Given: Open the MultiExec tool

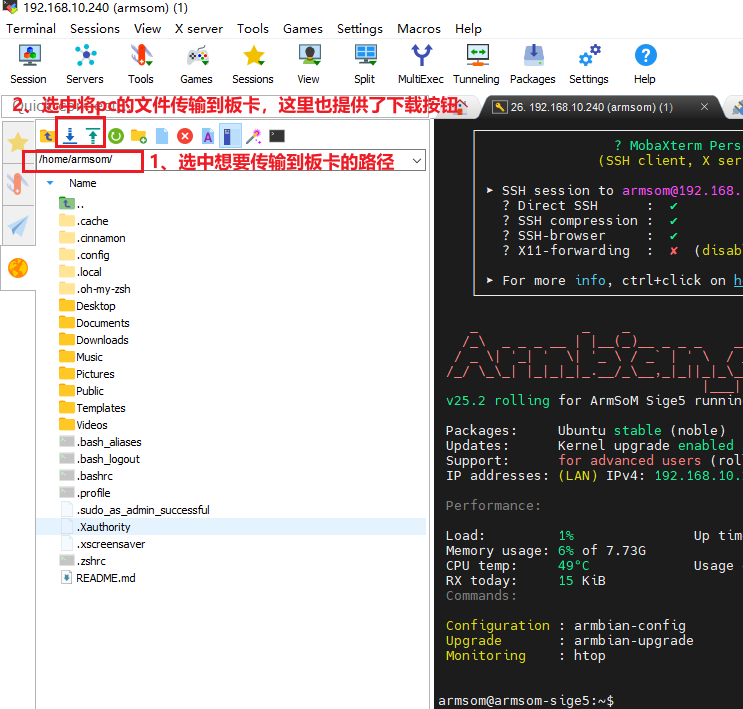Looking at the screenshot, I should 420,63.
